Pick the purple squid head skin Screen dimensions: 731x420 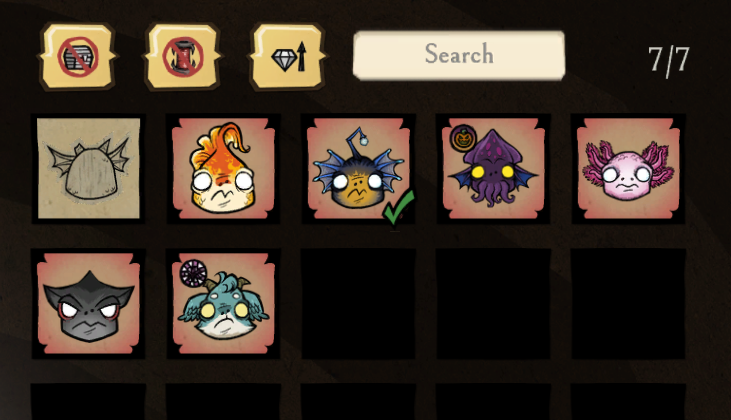(493, 168)
